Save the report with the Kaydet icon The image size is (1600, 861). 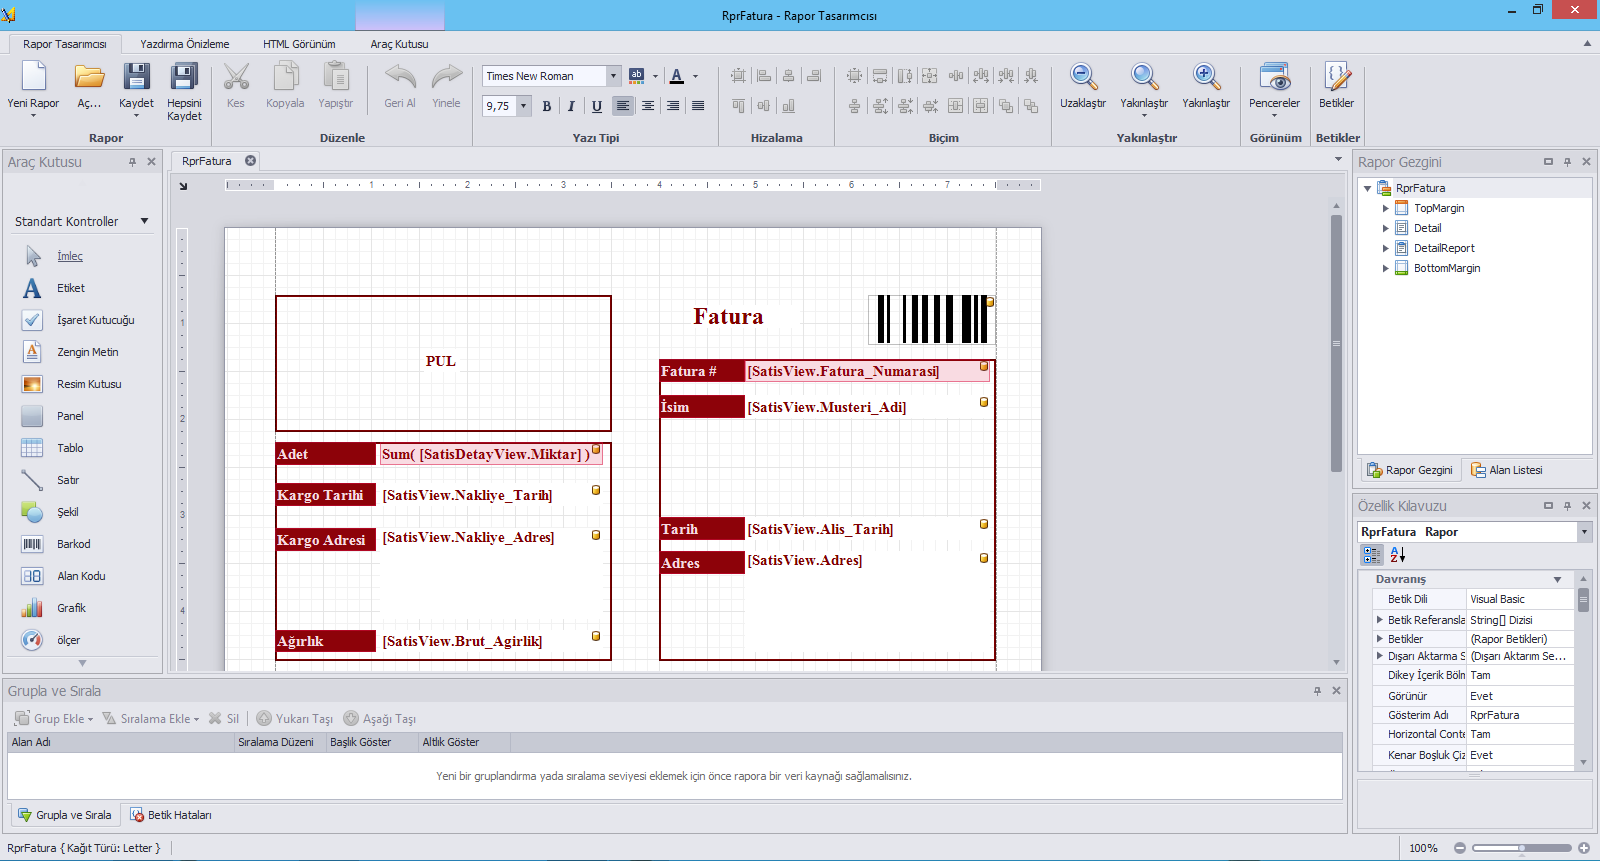click(x=136, y=77)
